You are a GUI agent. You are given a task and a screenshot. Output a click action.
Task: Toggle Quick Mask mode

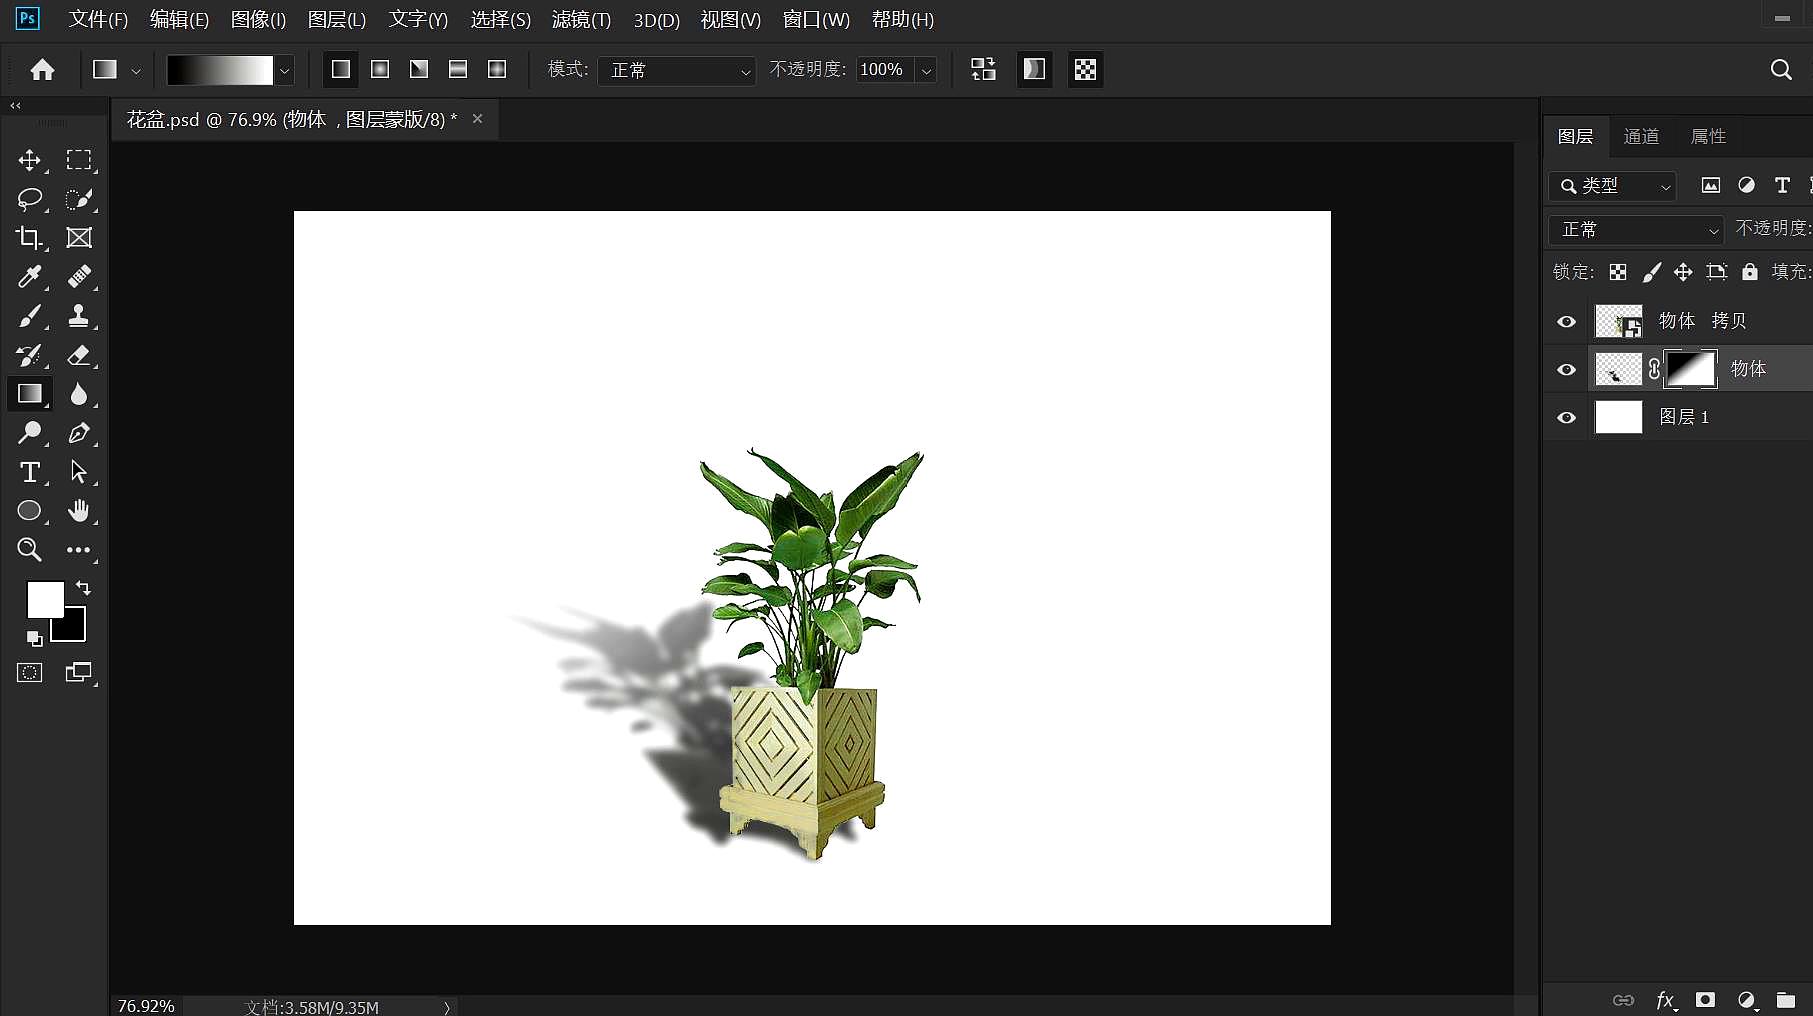tap(30, 673)
